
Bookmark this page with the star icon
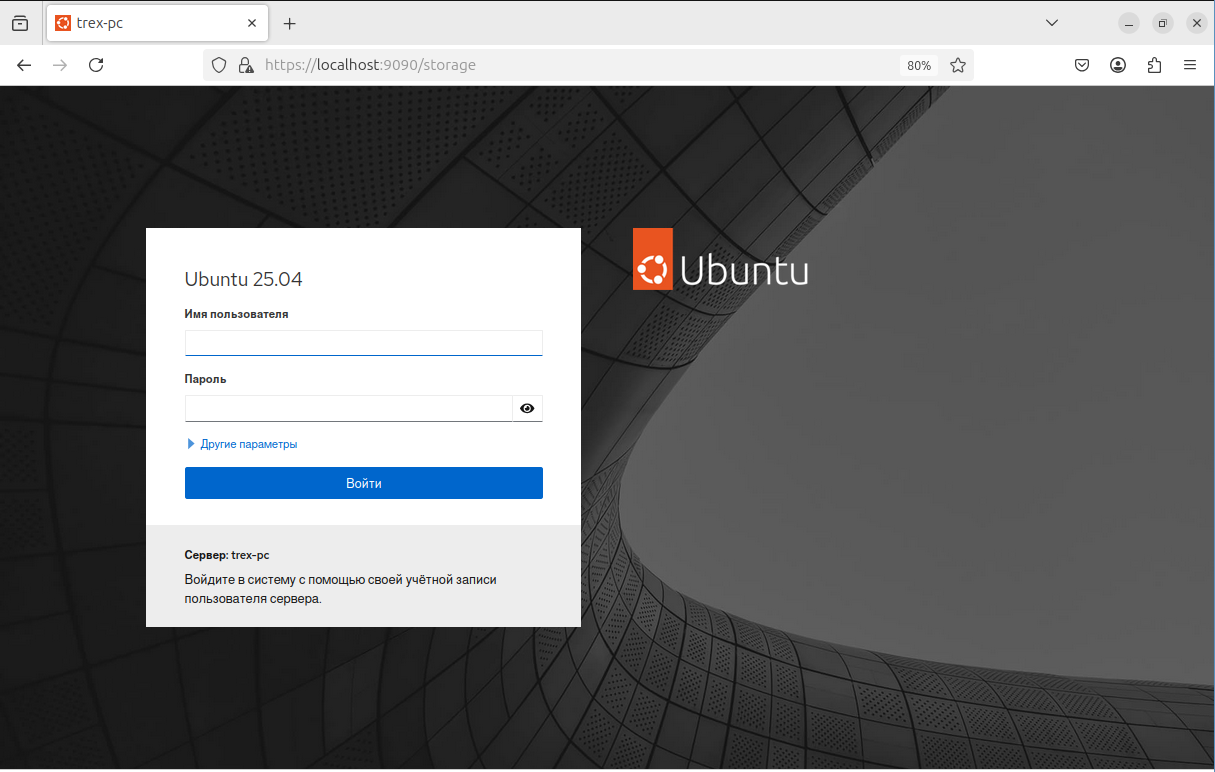[x=958, y=65]
